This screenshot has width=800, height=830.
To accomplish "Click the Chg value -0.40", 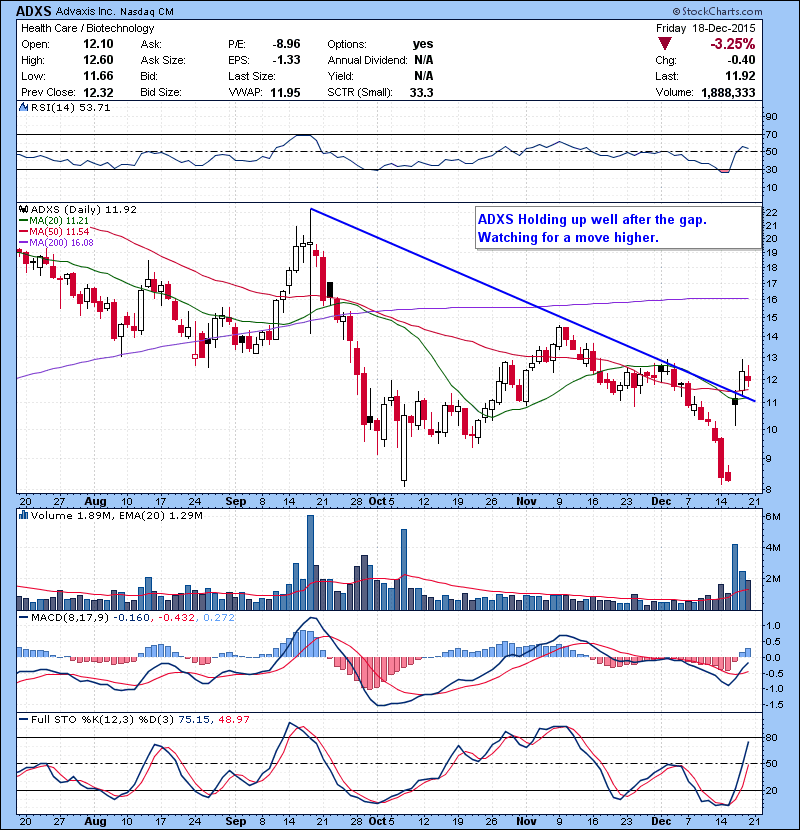I will click(x=741, y=60).
